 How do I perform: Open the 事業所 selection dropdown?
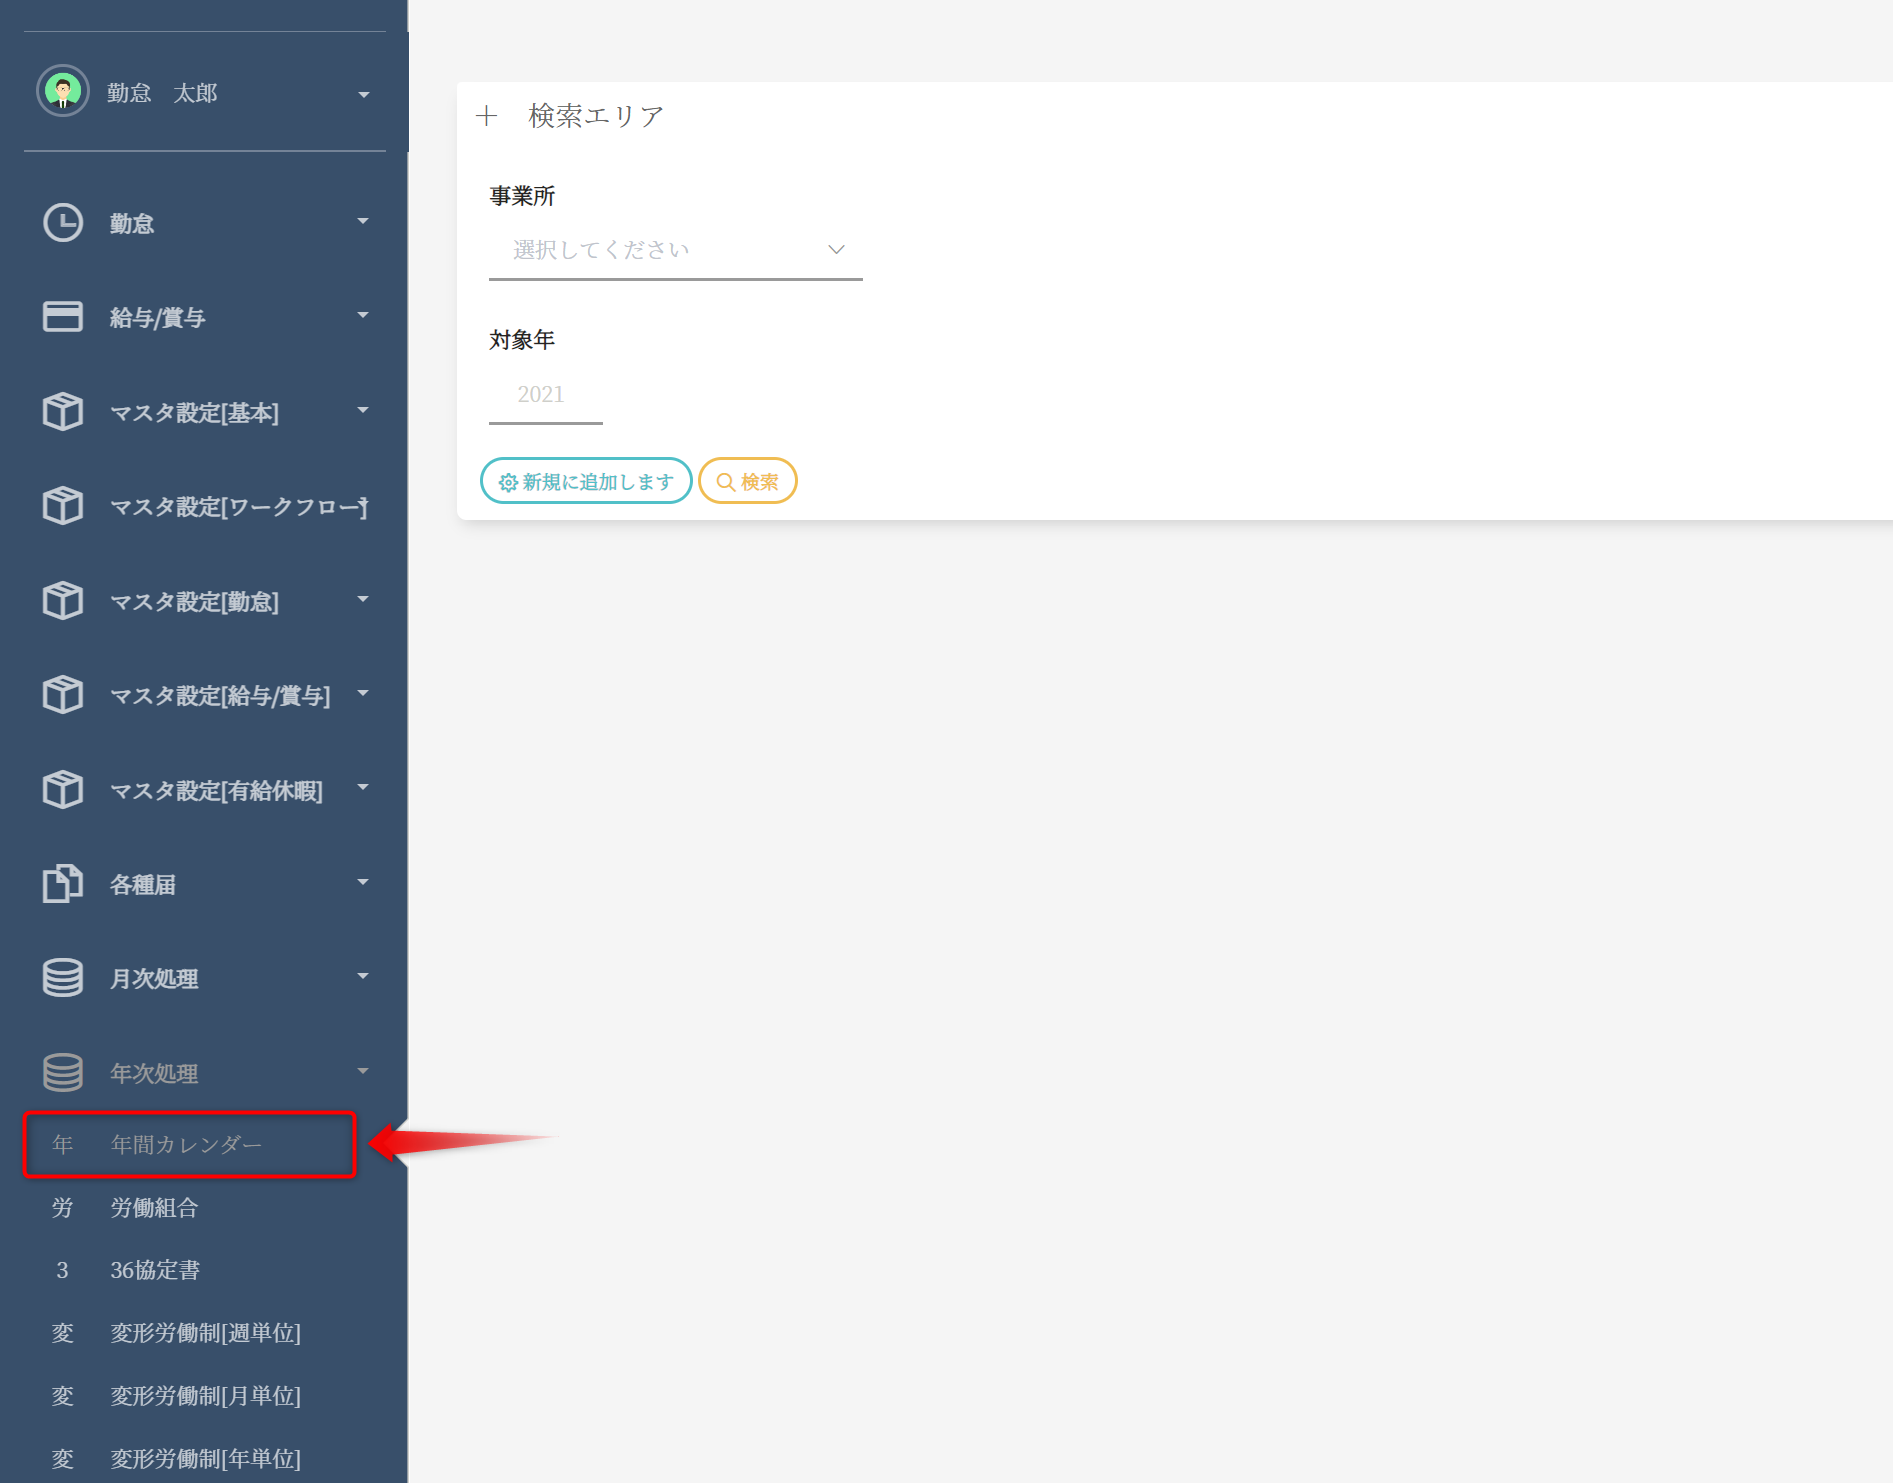(675, 250)
